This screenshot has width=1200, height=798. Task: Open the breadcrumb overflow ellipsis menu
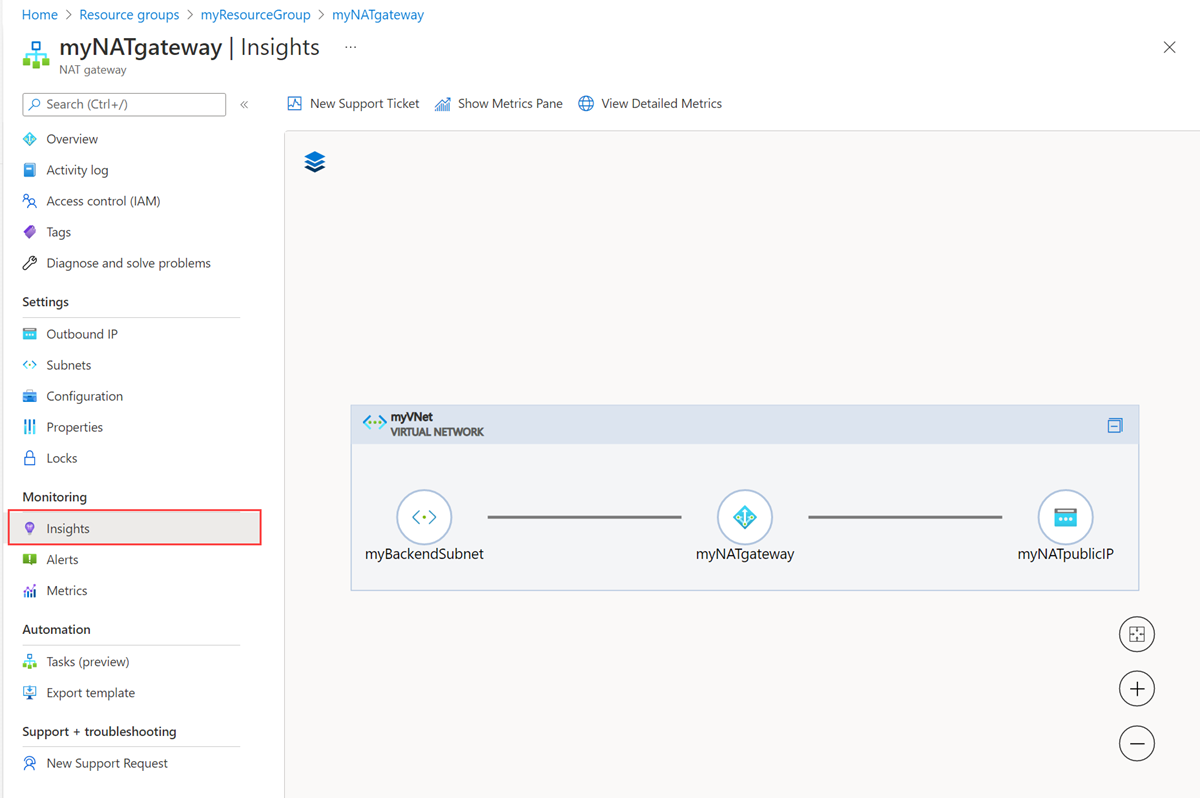pos(350,47)
